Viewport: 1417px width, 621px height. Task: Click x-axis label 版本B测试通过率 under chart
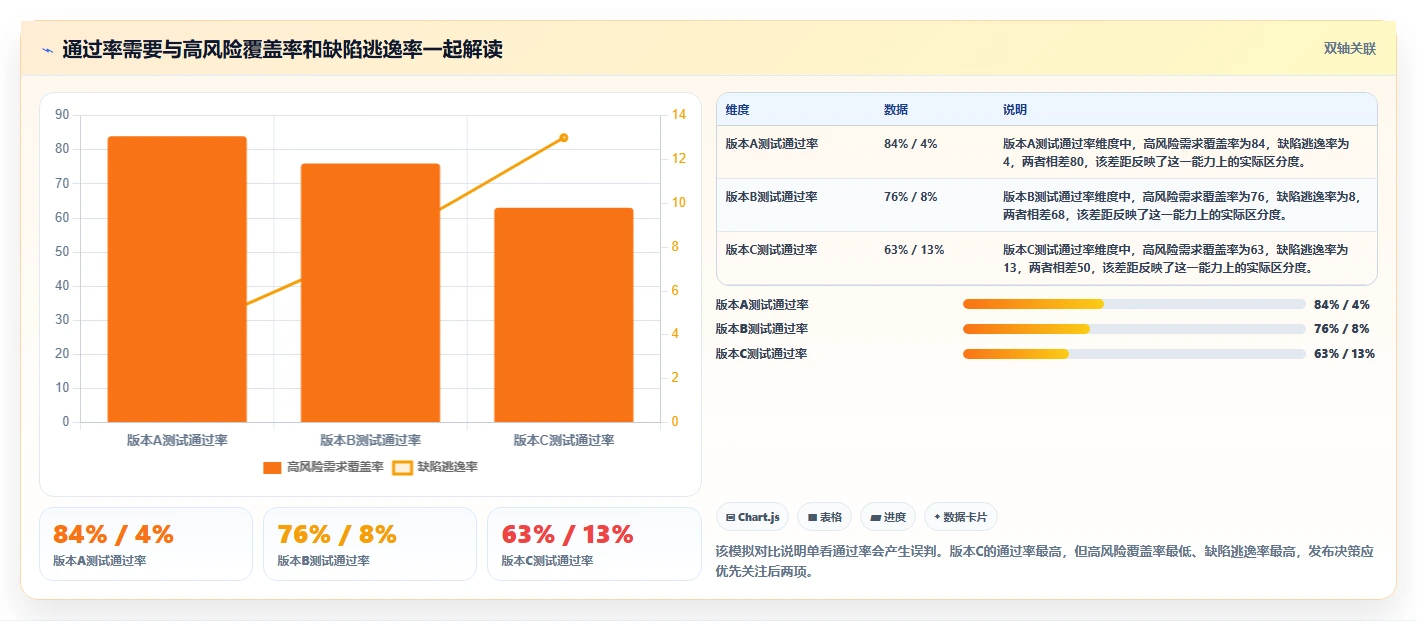[x=370, y=440]
